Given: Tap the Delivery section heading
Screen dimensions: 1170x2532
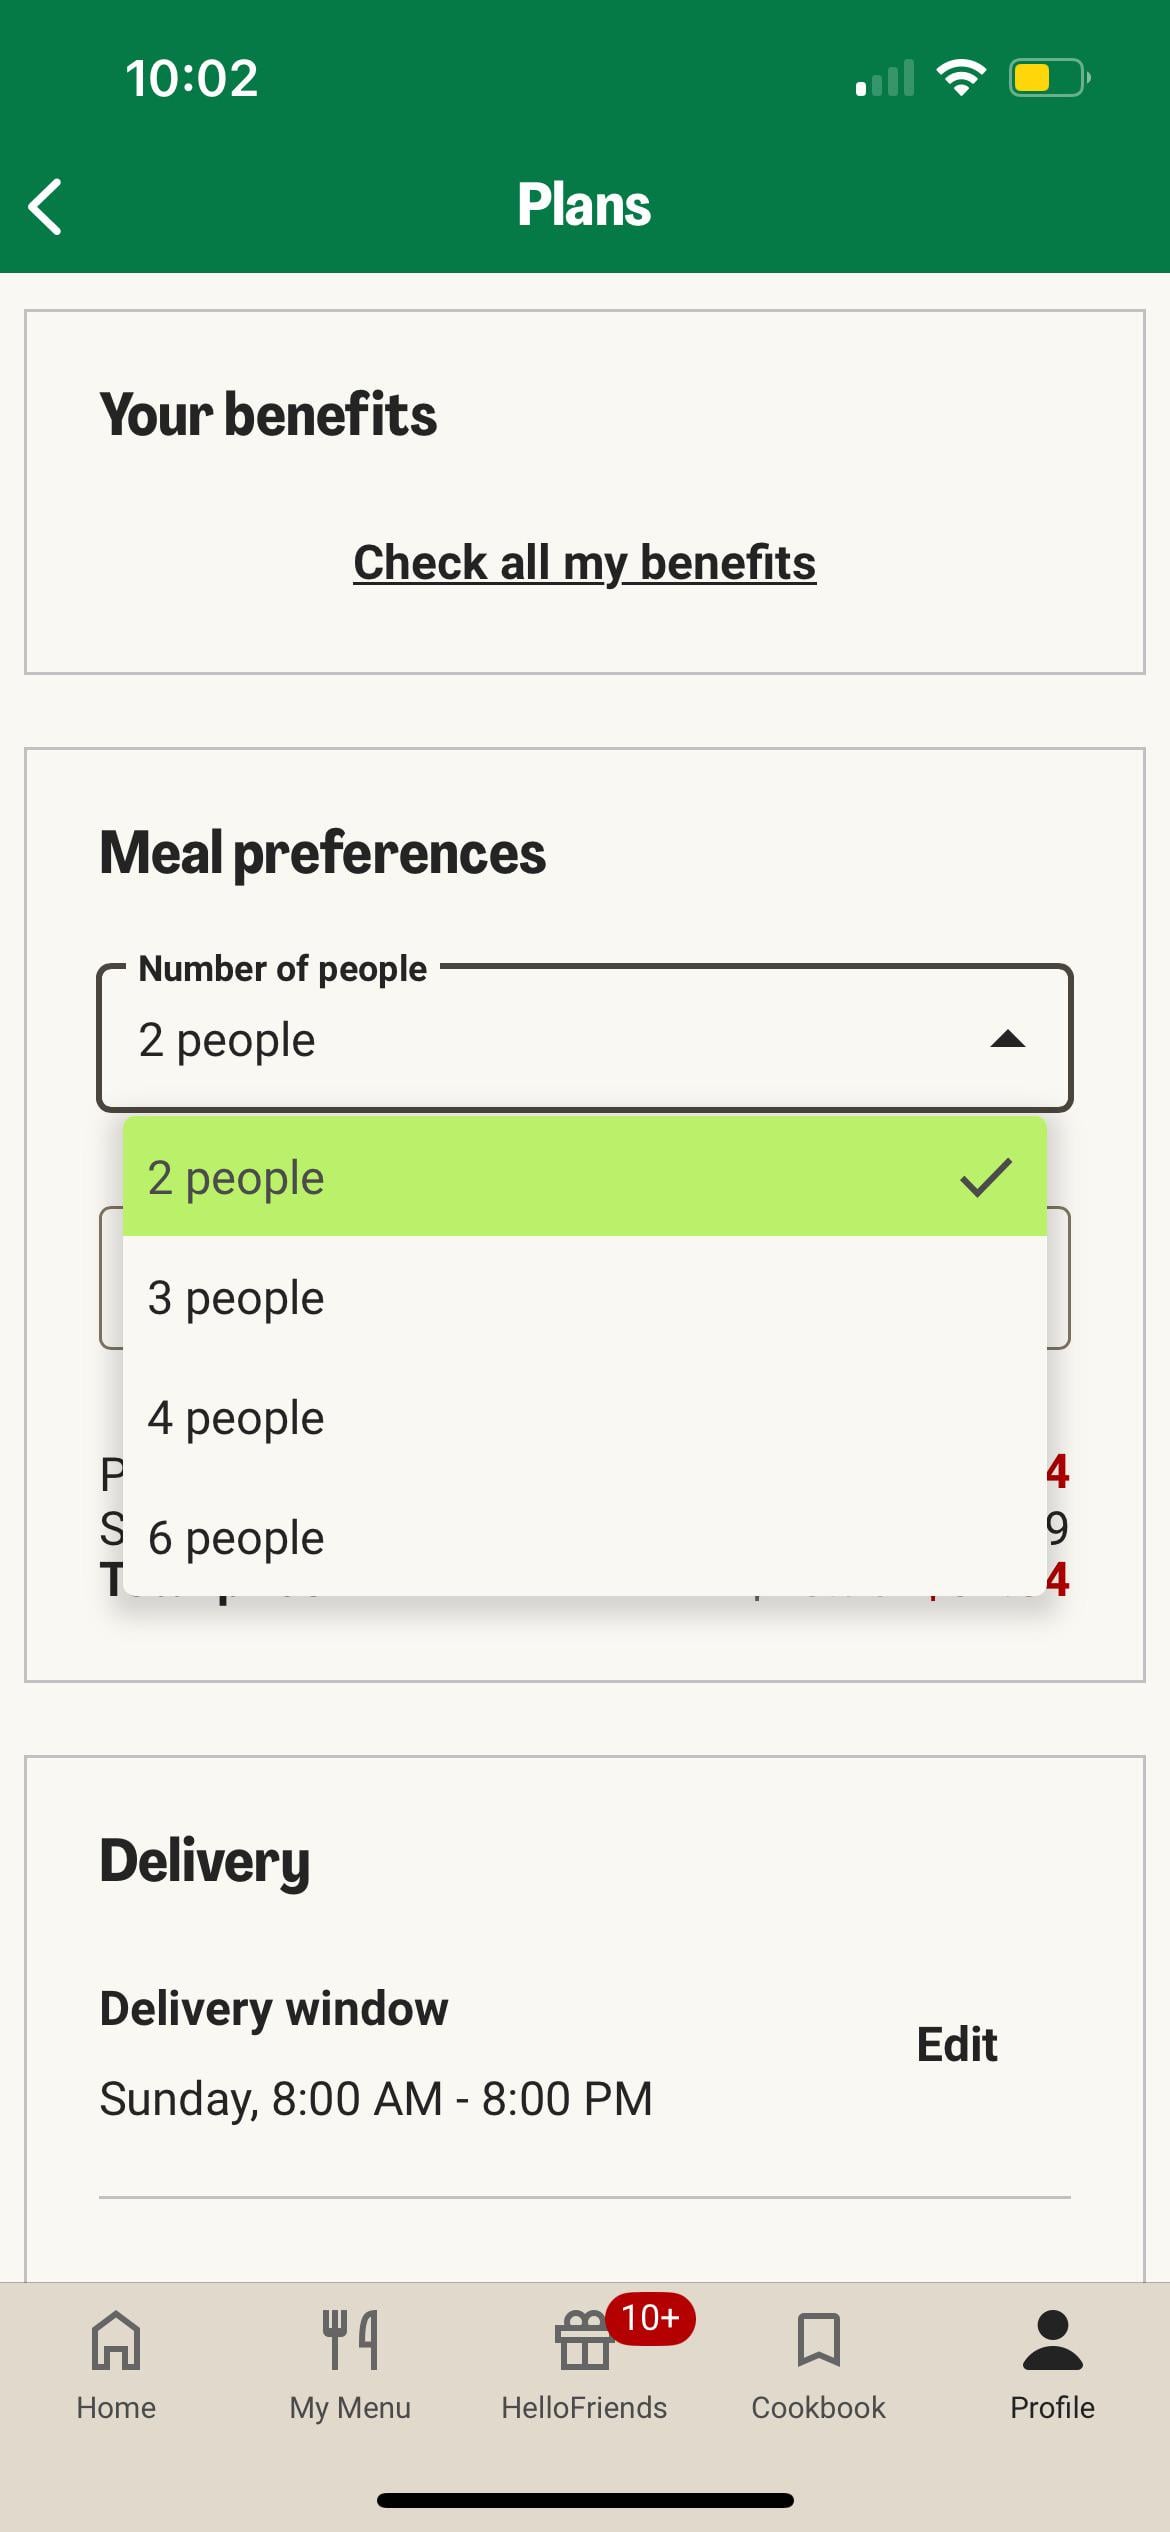Looking at the screenshot, I should (205, 1861).
